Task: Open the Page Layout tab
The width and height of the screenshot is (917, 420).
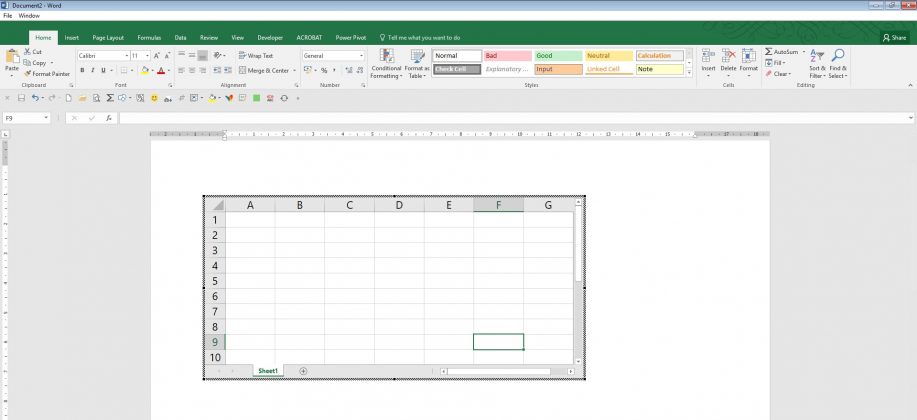Action: [108, 37]
